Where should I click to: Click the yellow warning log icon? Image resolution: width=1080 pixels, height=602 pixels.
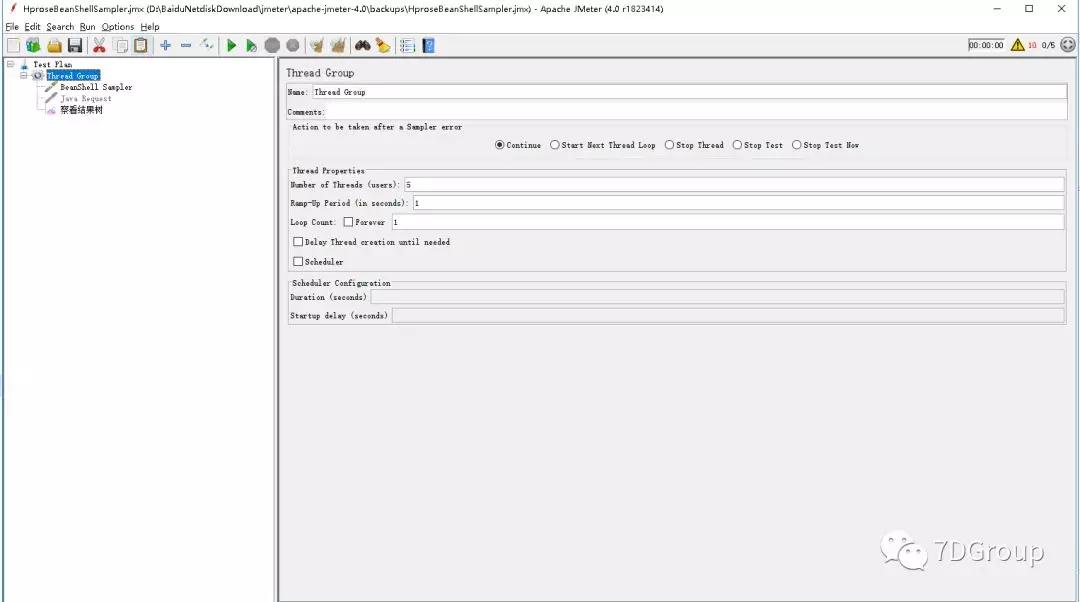pyautogui.click(x=1017, y=45)
